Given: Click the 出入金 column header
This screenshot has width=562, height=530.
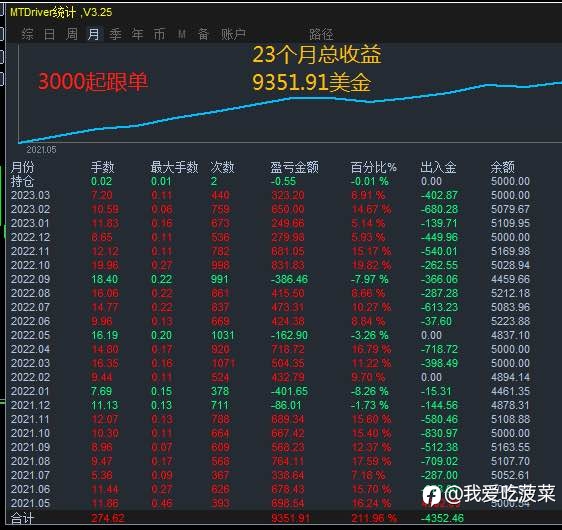Looking at the screenshot, I should (438, 167).
